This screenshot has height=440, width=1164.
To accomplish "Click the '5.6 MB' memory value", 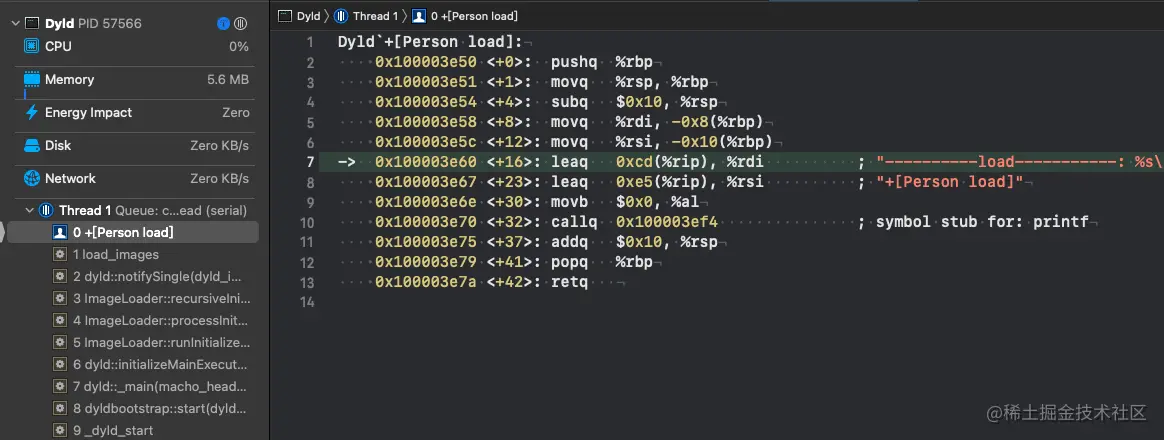I will coord(228,79).
